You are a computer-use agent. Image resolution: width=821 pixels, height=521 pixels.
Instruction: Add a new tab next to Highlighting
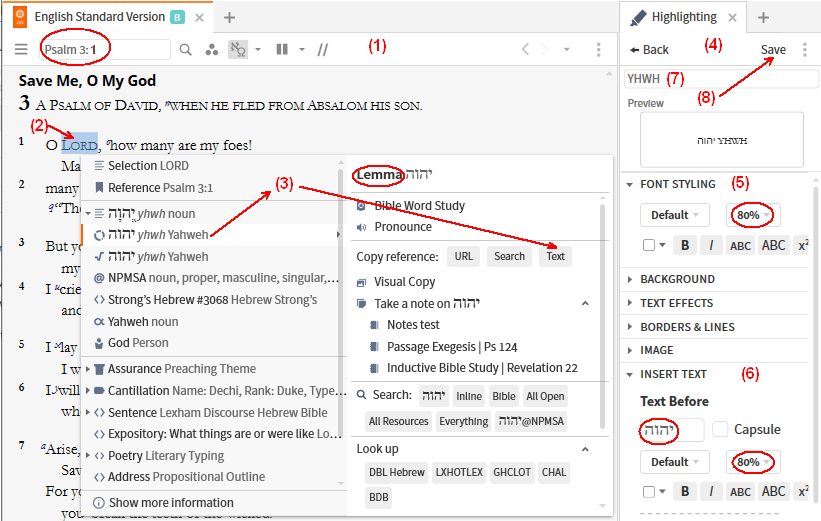[x=763, y=17]
